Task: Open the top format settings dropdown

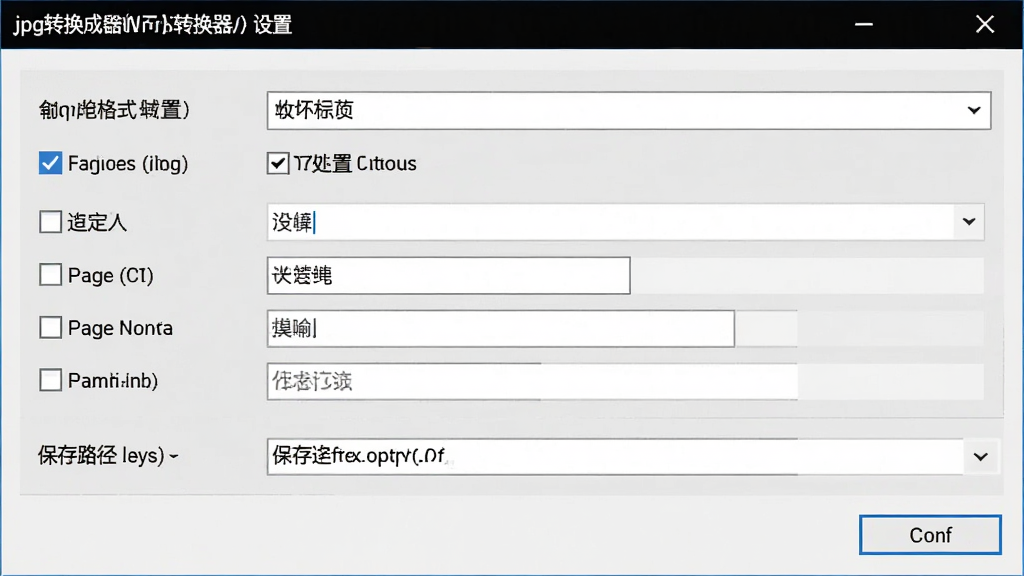Action: pyautogui.click(x=974, y=110)
